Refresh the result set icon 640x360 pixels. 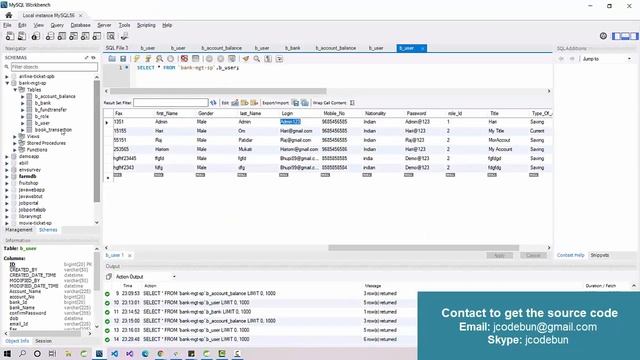point(213,103)
